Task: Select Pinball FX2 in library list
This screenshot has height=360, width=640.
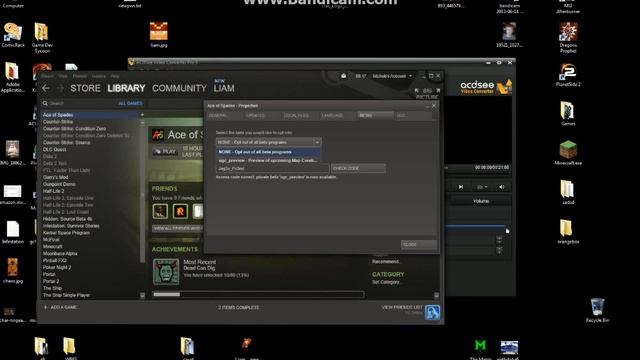Action: pos(54,260)
